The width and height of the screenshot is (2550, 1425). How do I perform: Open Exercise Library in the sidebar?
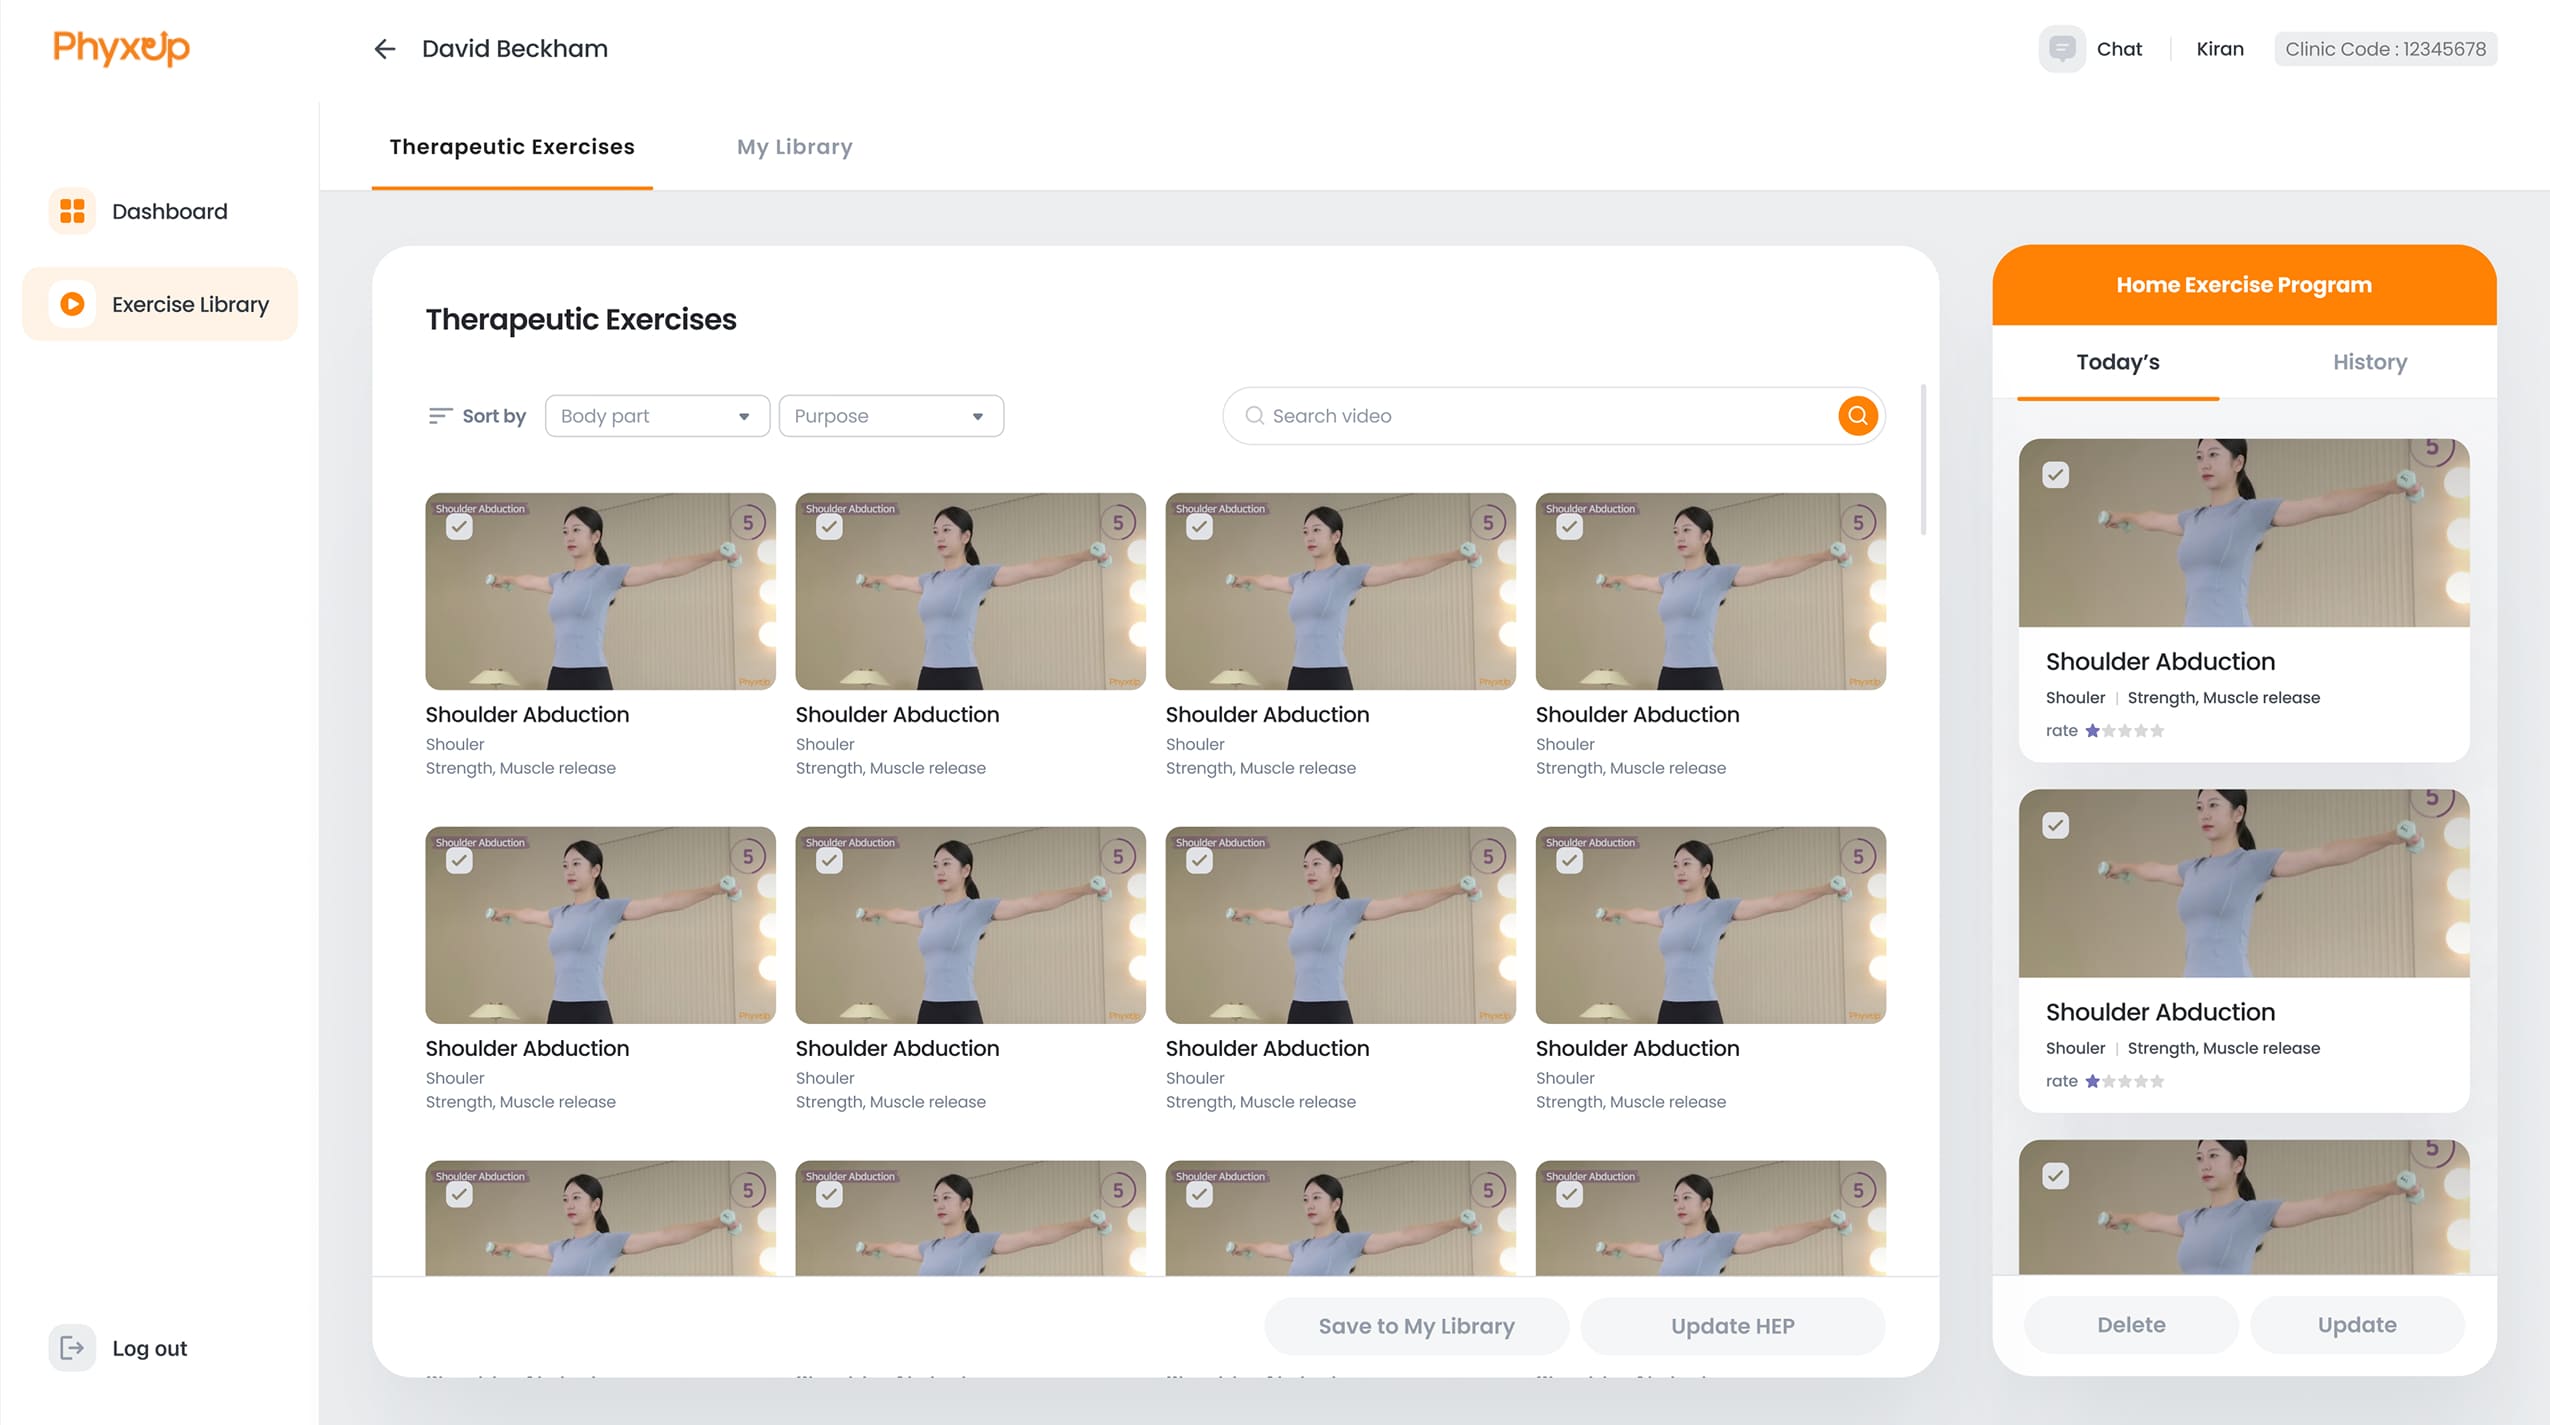(160, 304)
